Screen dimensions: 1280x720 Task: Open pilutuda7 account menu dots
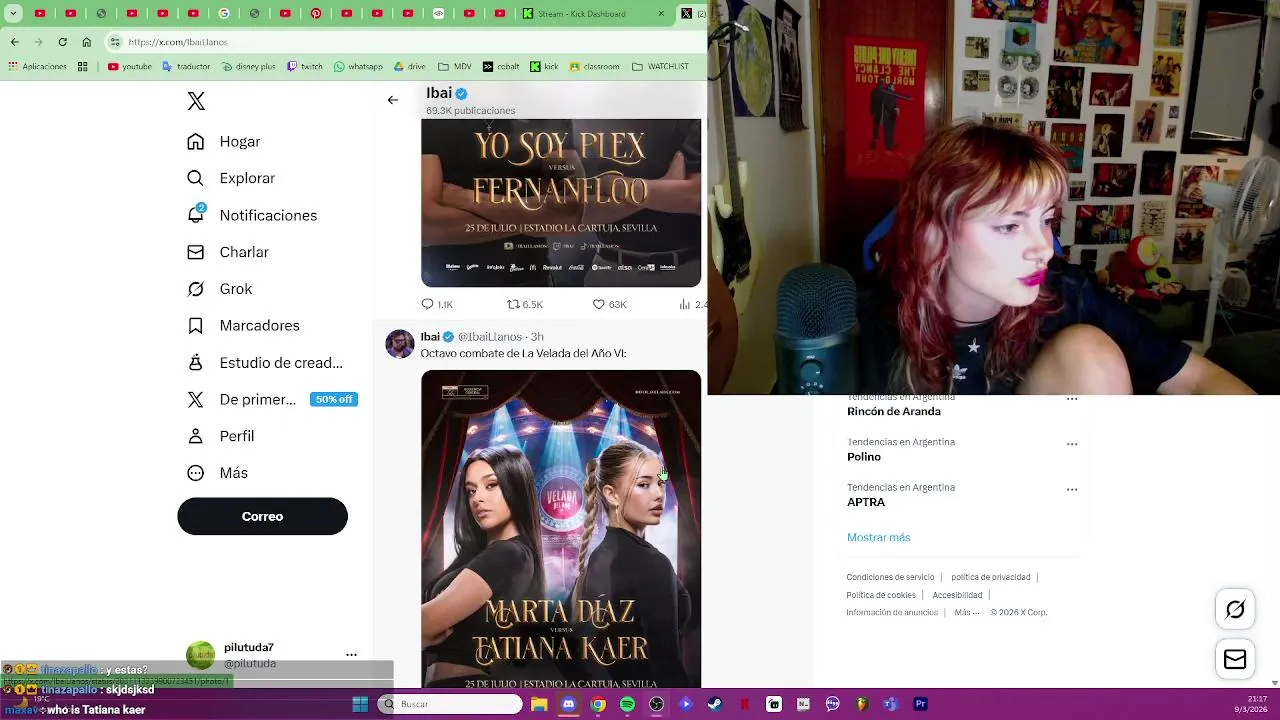pyautogui.click(x=351, y=655)
